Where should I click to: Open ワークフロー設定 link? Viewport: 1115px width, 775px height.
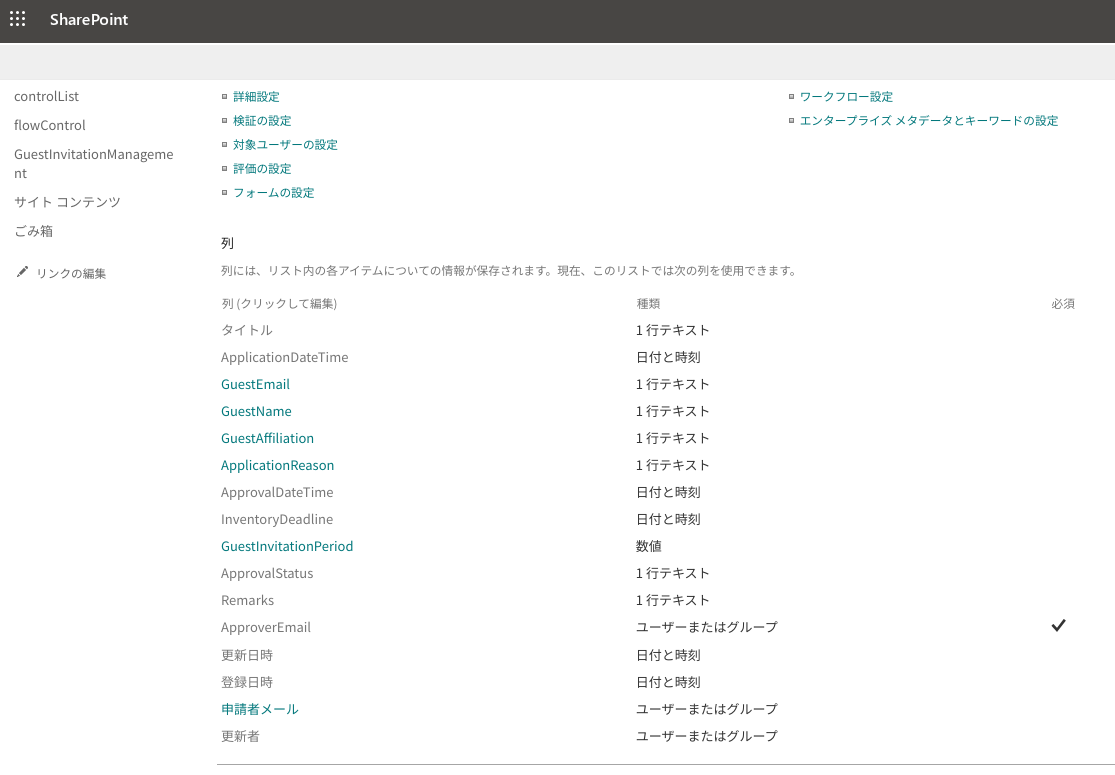coord(846,97)
